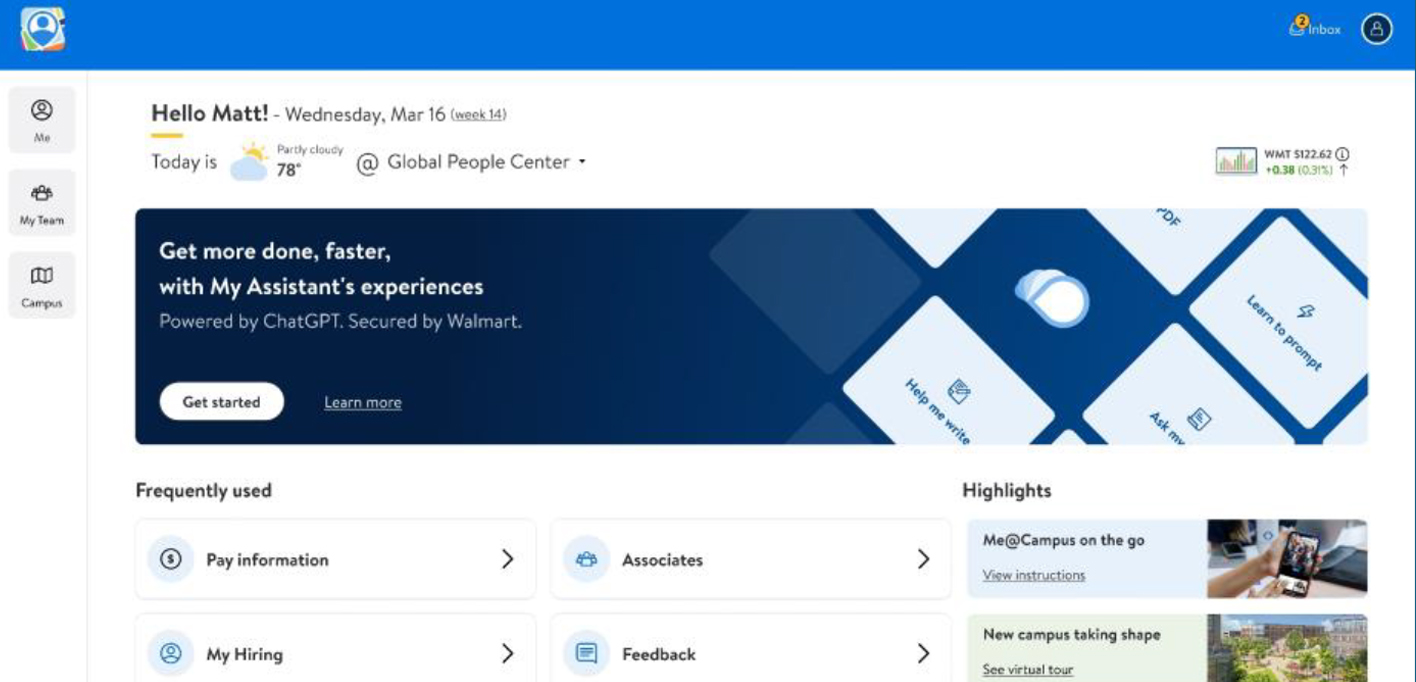The image size is (1416, 682).
Task: Go to the Me sidebar section
Action: (x=42, y=120)
